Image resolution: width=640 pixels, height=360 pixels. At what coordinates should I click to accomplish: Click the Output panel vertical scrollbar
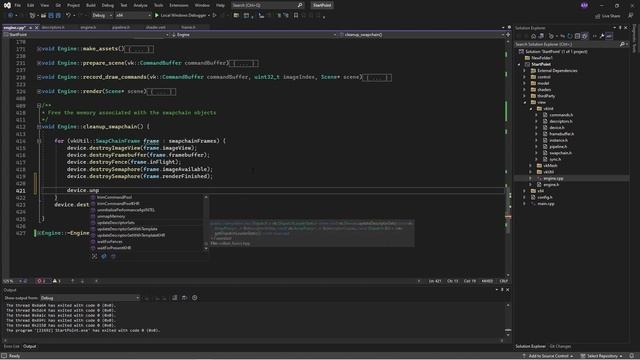point(508,320)
